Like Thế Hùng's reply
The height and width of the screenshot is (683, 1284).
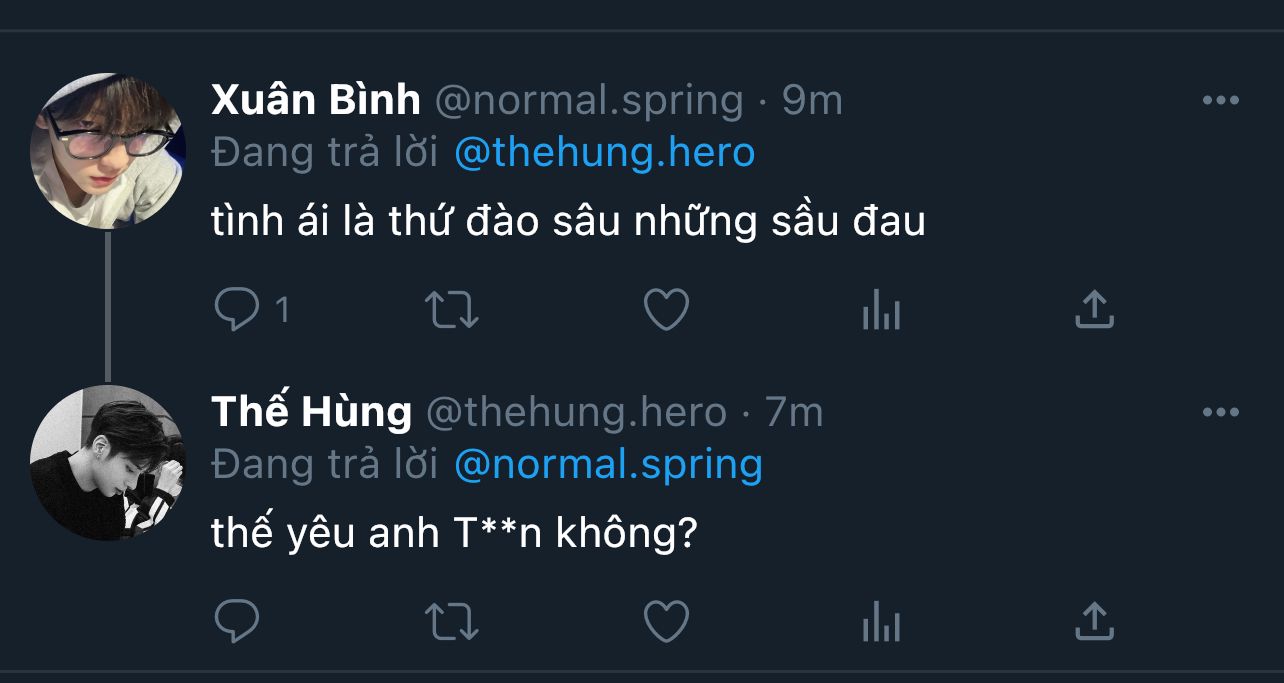tap(666, 621)
